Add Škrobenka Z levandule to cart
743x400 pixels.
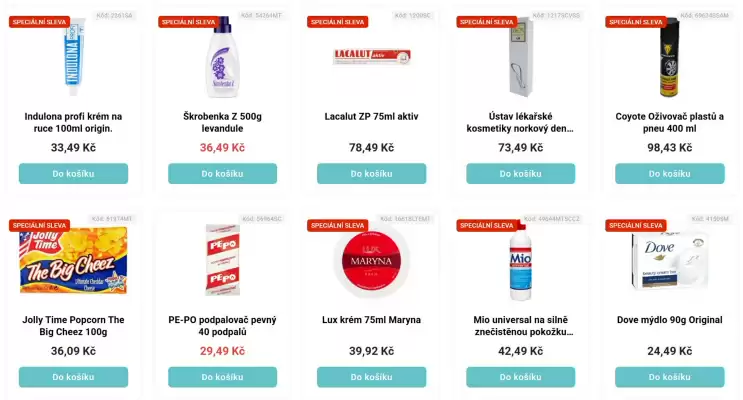tap(222, 173)
